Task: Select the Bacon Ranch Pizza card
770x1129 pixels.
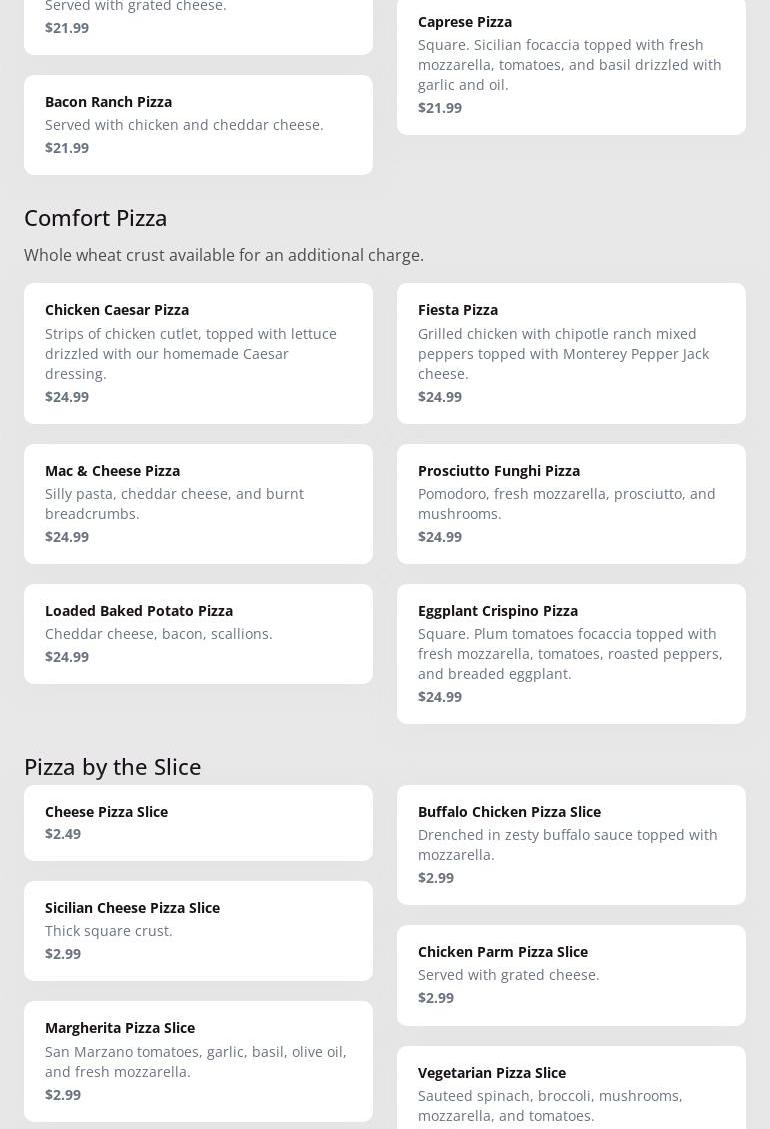Action: pyautogui.click(x=198, y=124)
